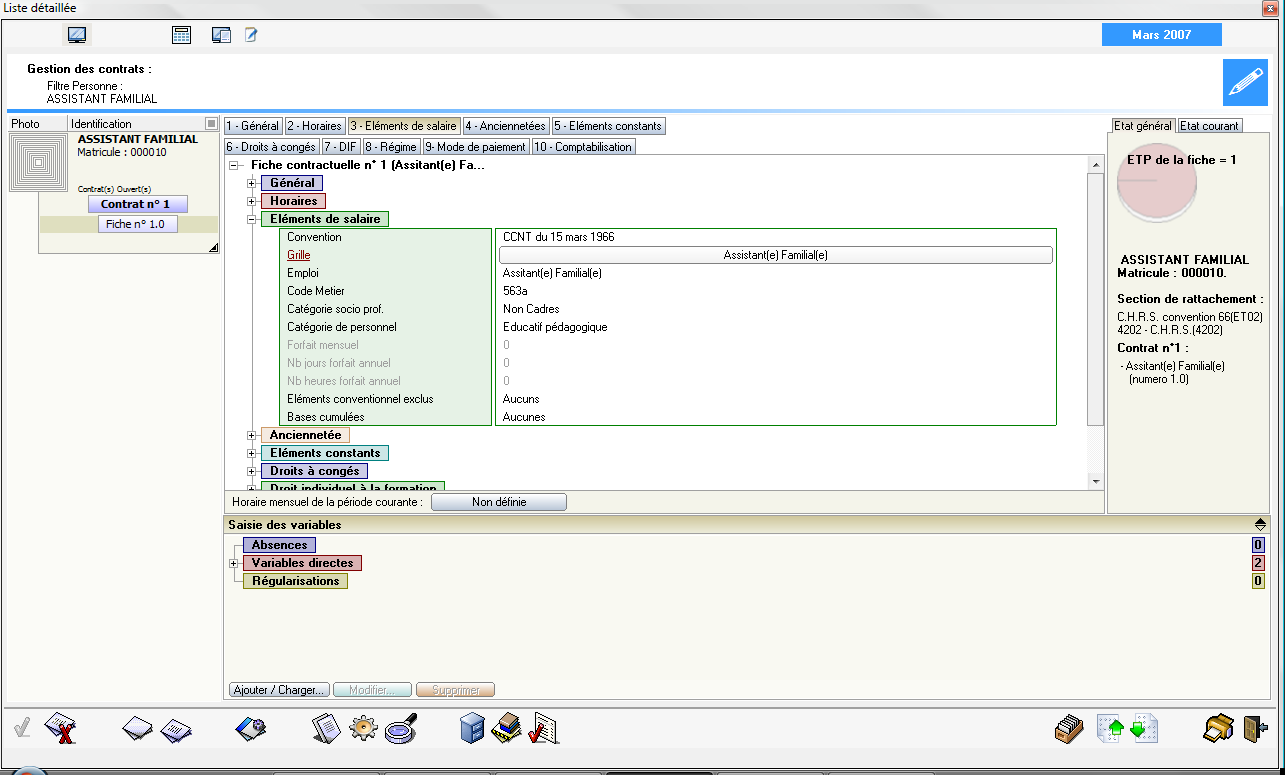Open the 5 - Eléments constants tab
This screenshot has height=775, width=1285.
click(608, 126)
